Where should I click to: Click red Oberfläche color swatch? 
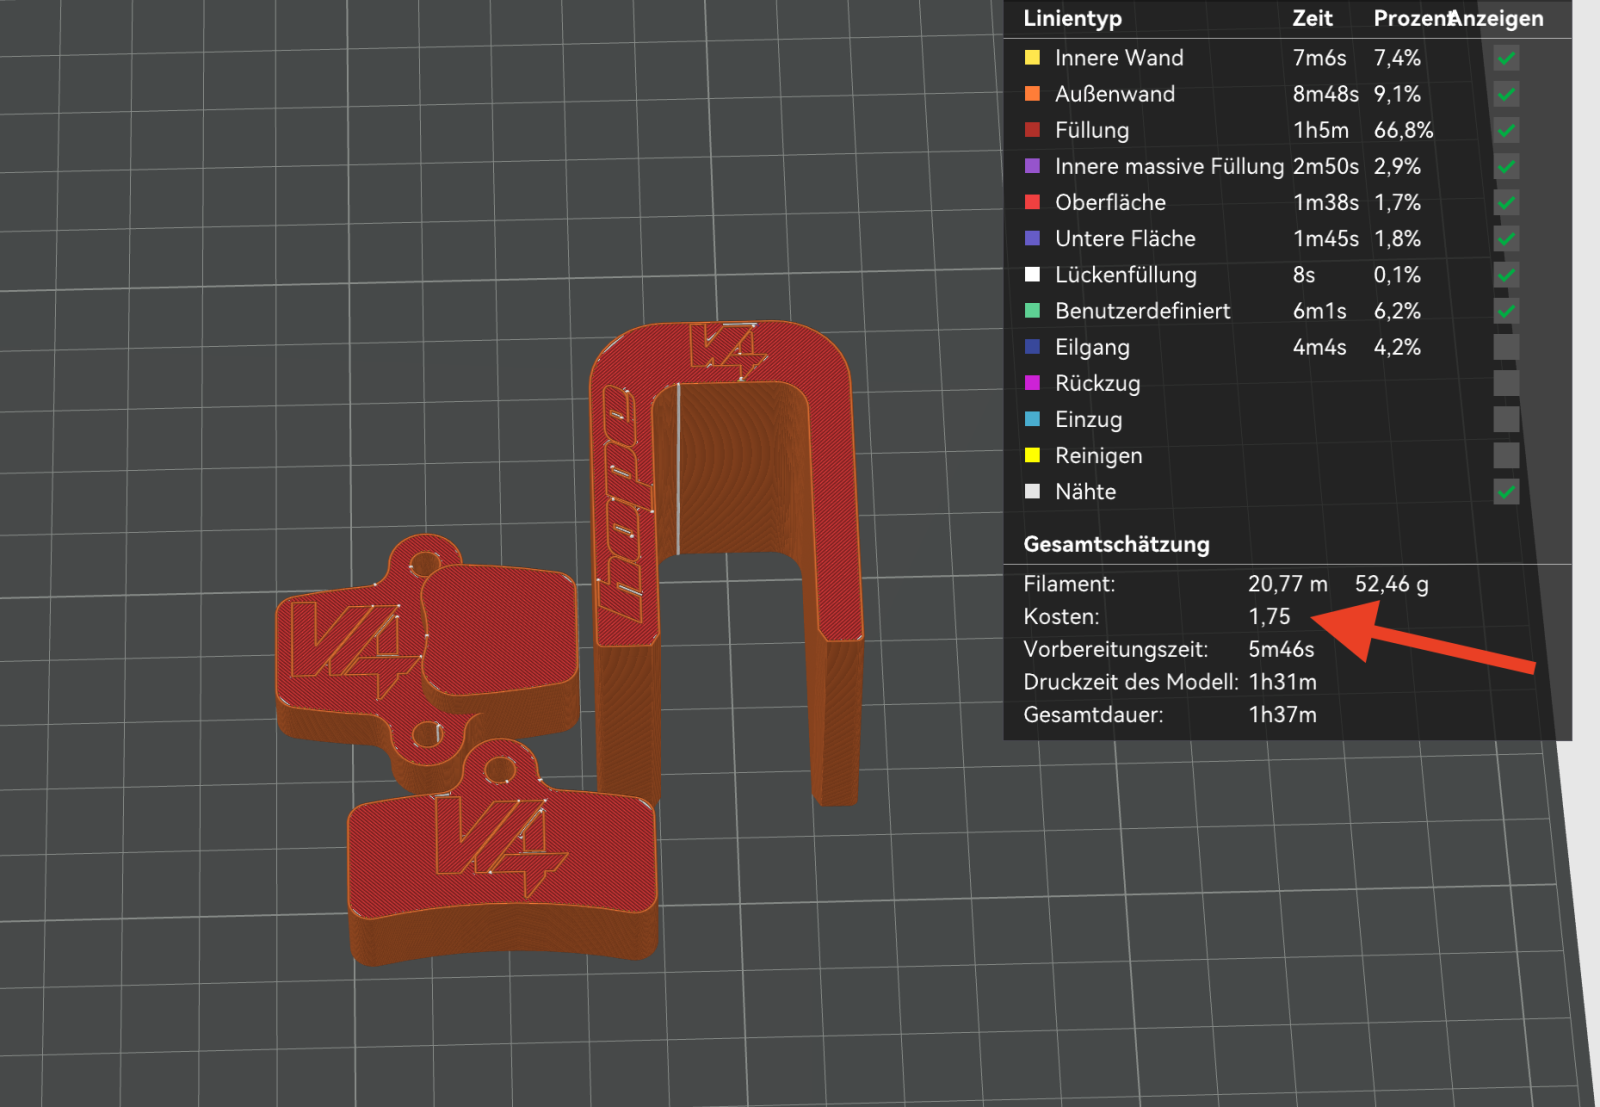1032,202
